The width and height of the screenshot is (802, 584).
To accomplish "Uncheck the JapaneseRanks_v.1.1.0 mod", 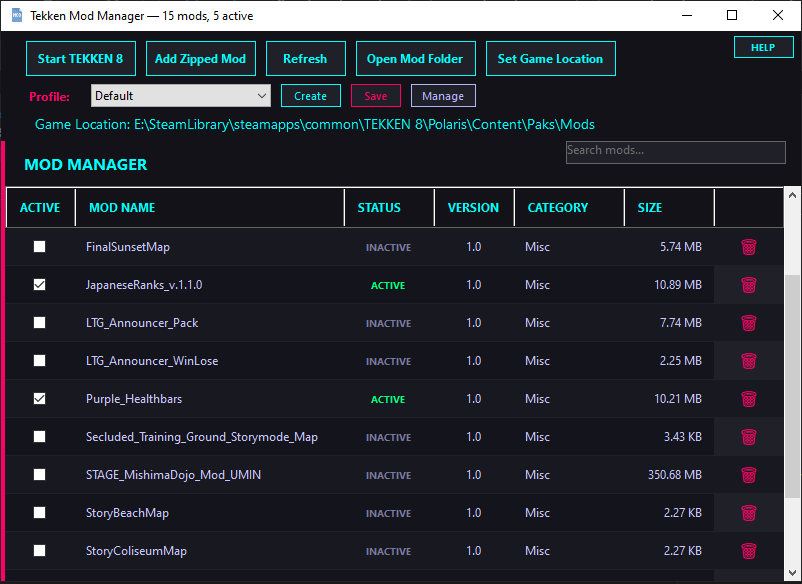I will [x=39, y=284].
